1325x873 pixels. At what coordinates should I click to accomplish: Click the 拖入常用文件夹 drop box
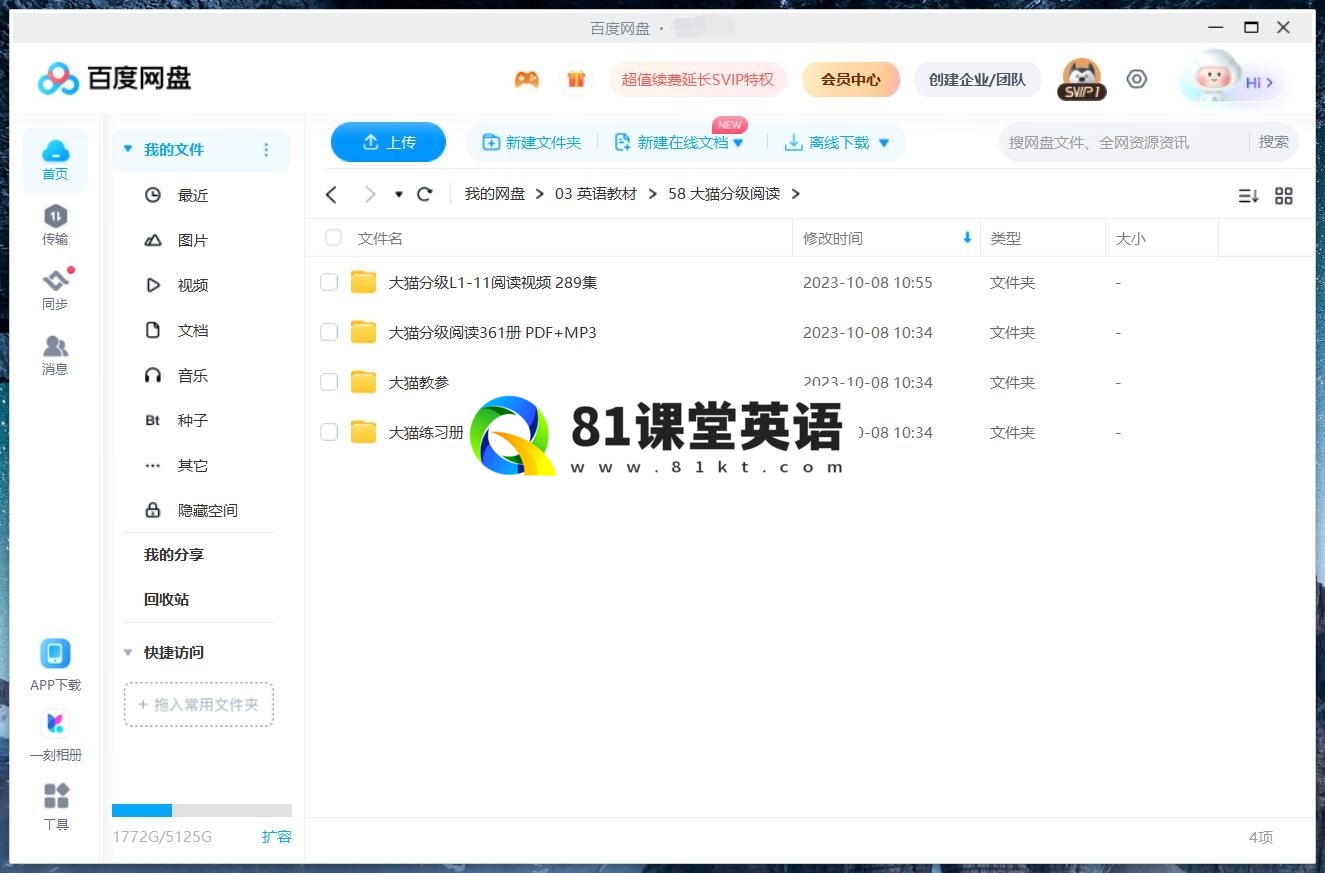pos(199,704)
